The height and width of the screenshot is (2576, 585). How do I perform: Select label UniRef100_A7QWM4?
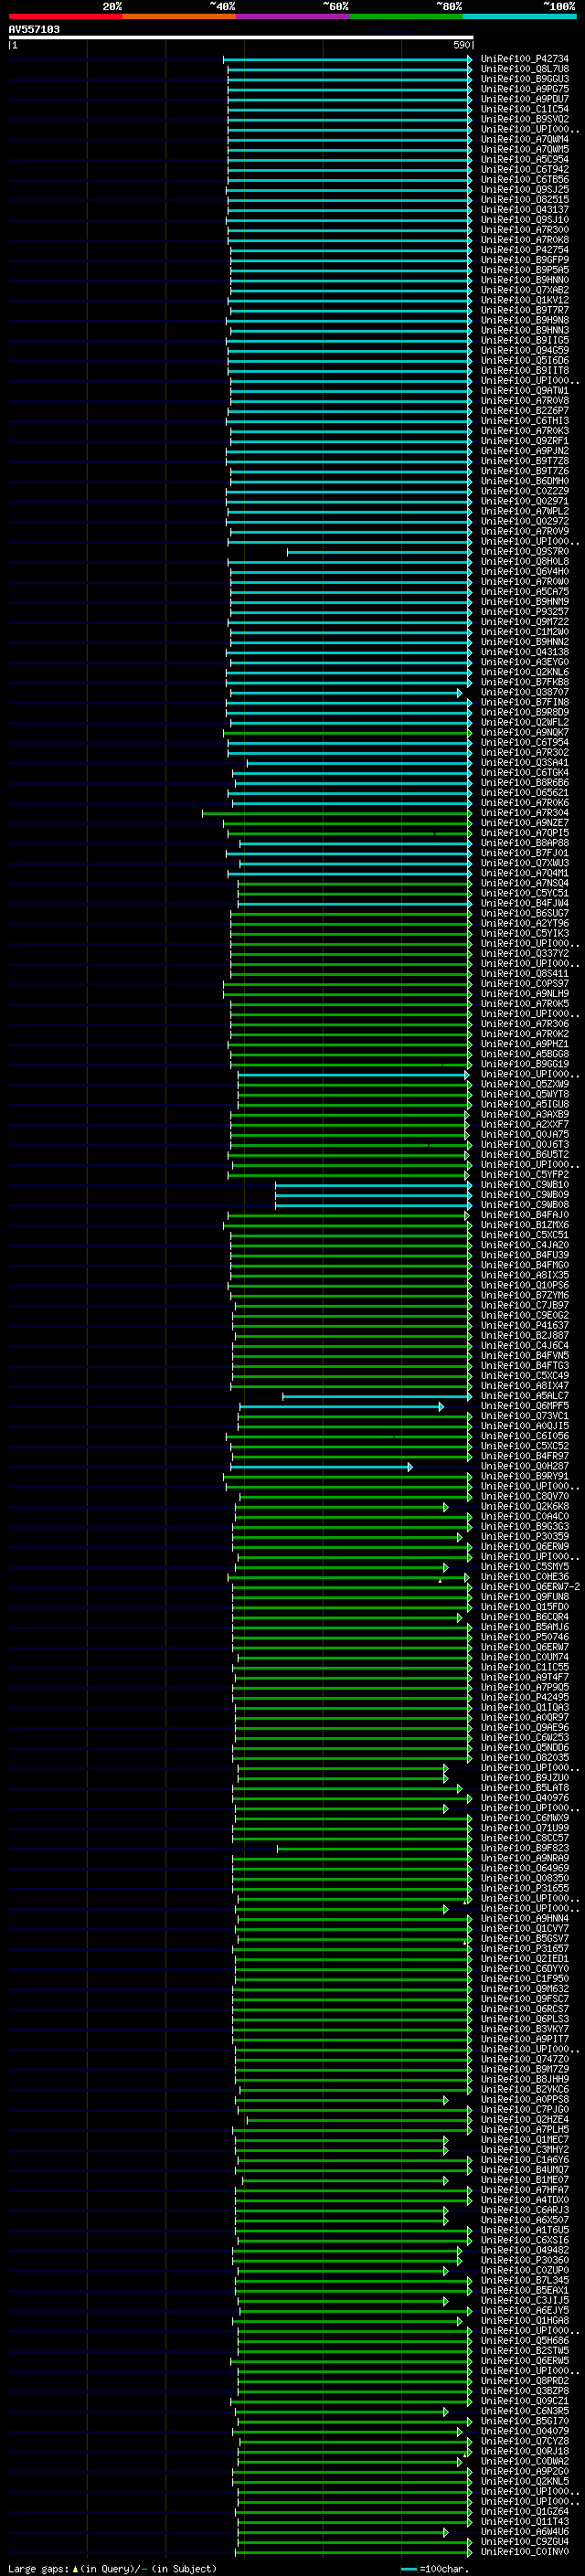click(524, 139)
